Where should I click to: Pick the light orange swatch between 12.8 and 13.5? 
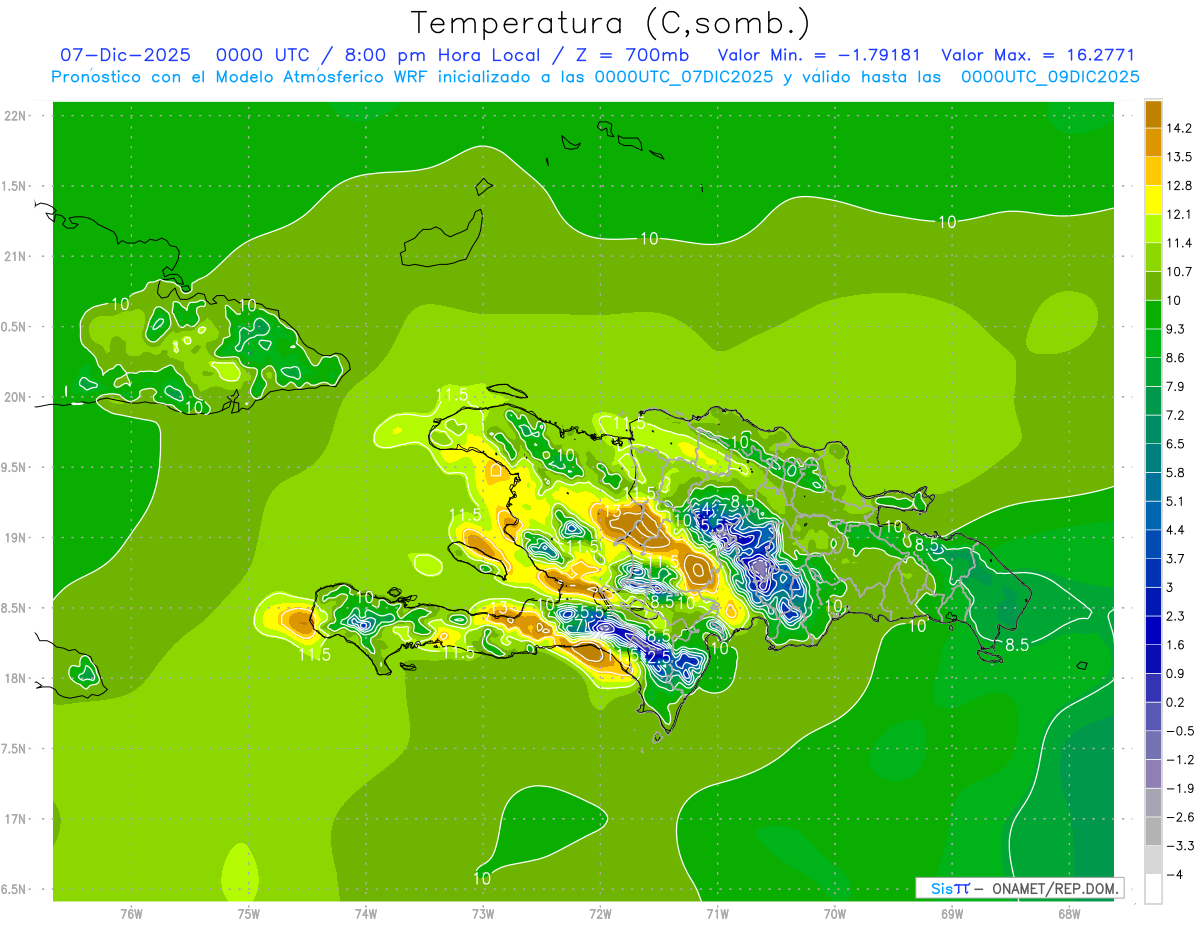(1153, 171)
